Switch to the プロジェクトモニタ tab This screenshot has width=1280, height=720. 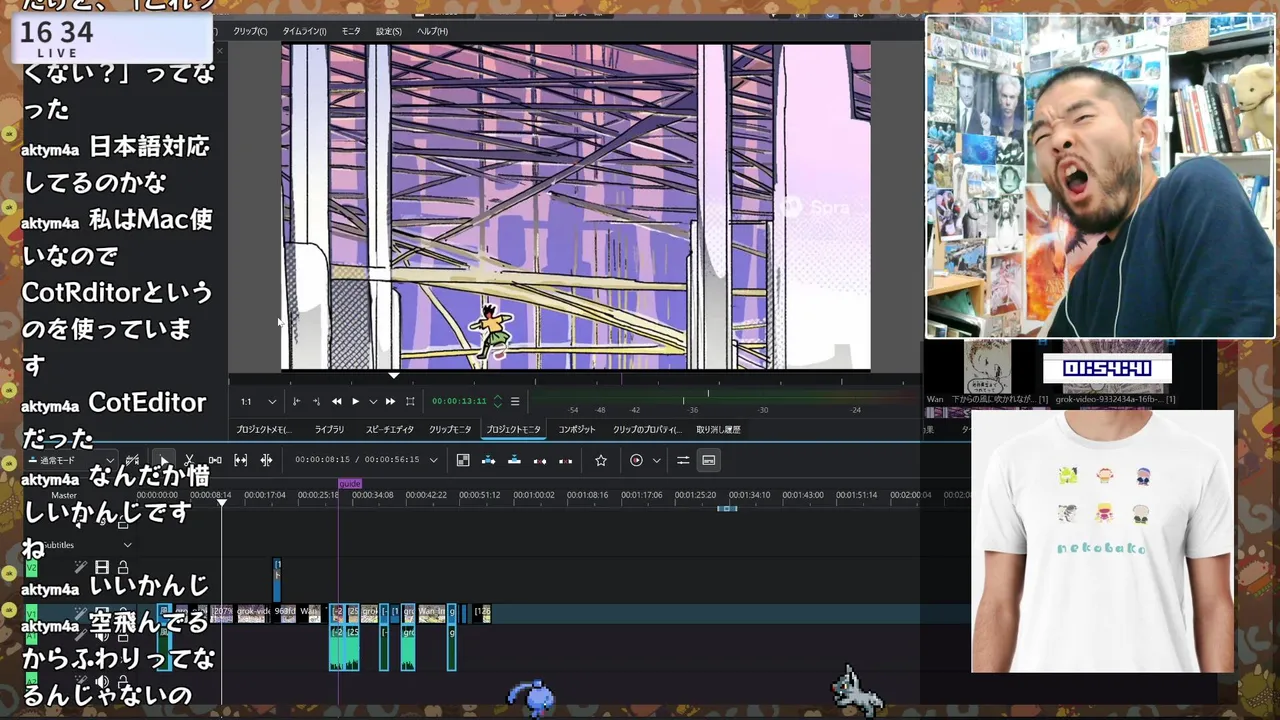[513, 429]
